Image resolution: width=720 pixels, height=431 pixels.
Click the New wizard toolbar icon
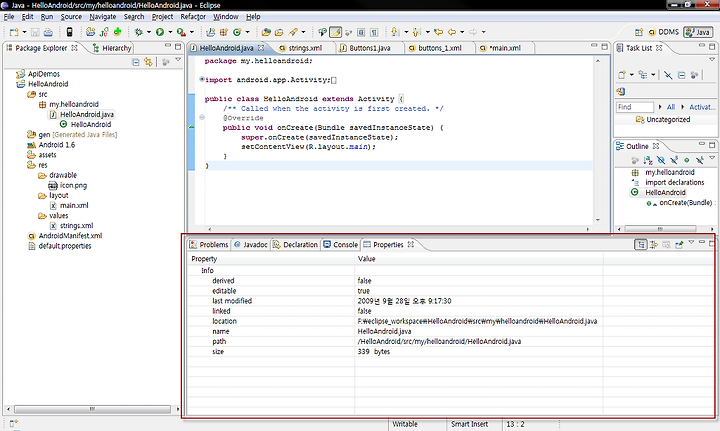coord(14,32)
